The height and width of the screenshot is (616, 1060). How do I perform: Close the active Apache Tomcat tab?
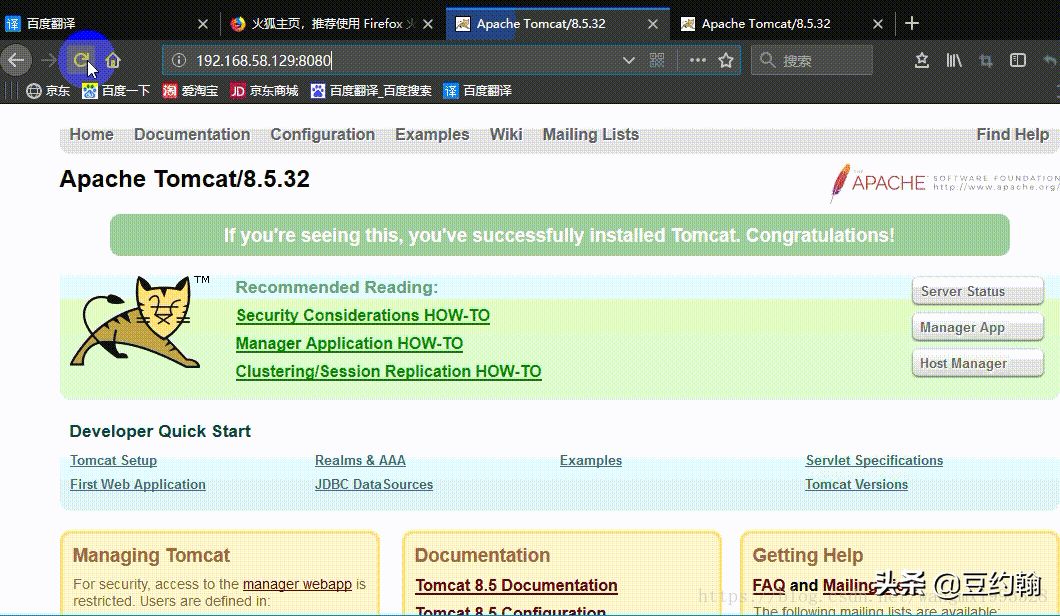pos(652,24)
